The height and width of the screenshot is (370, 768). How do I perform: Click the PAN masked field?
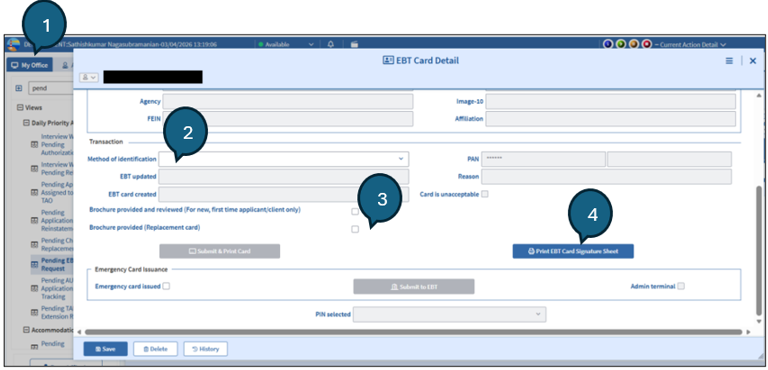(x=543, y=159)
